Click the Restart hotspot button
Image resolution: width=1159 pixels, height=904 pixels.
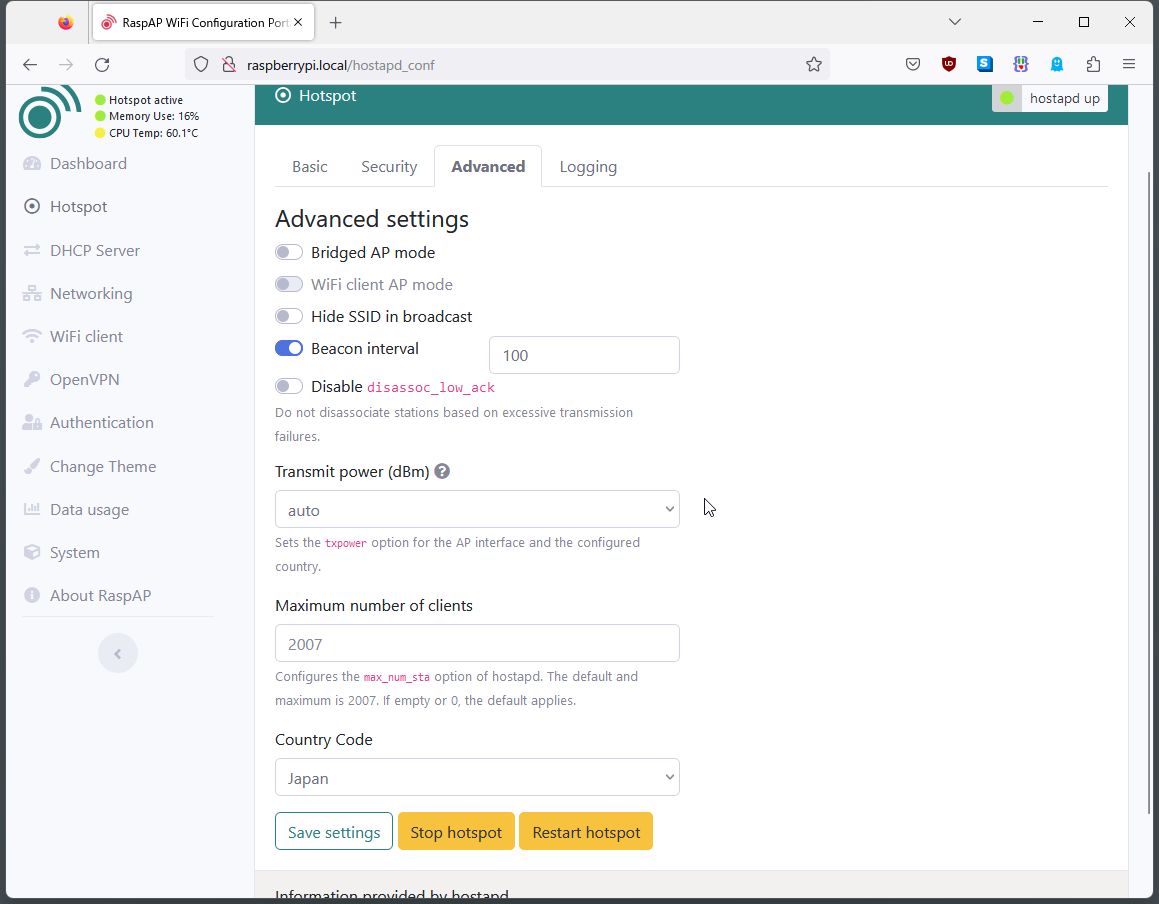tap(586, 832)
